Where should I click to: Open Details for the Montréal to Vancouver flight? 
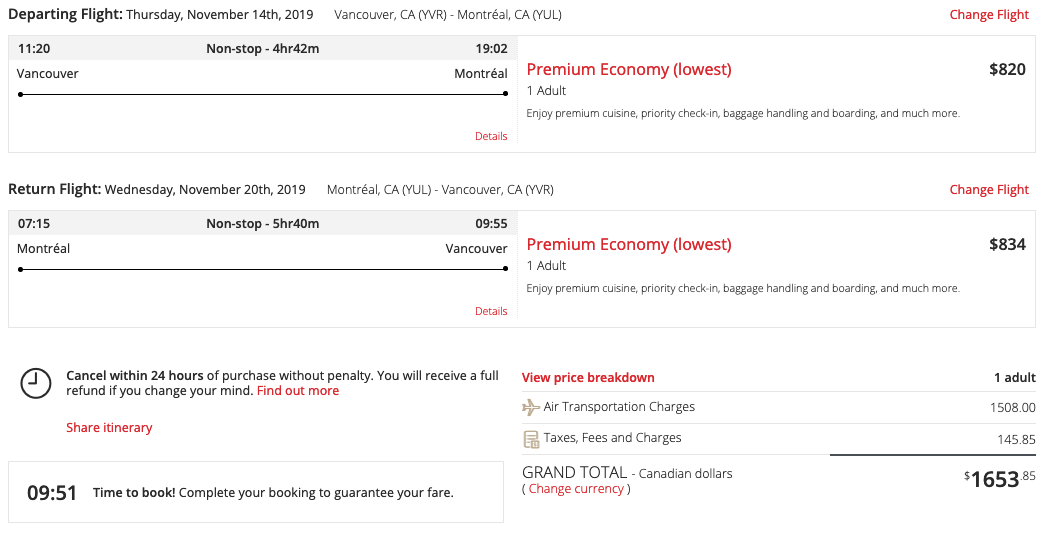[491, 311]
